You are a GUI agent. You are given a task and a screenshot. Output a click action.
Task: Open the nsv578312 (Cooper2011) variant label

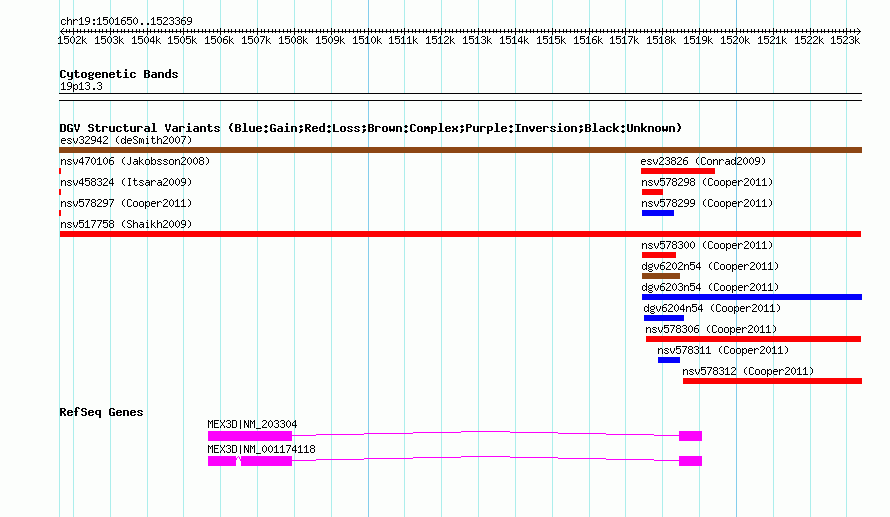[748, 371]
